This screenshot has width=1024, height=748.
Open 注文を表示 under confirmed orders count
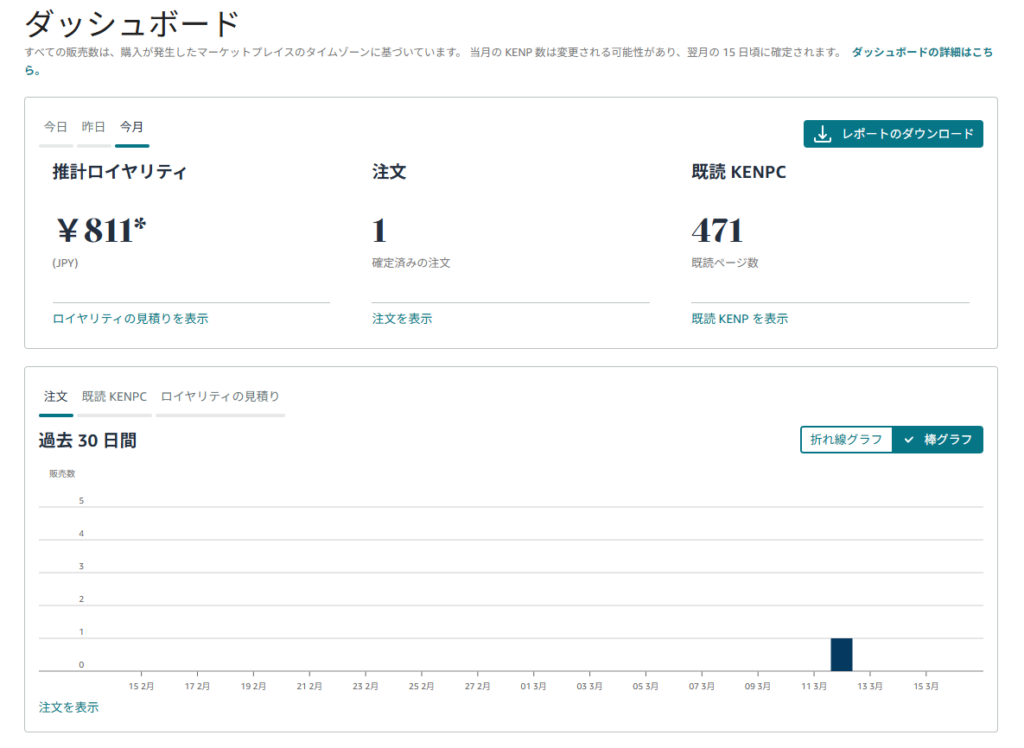[x=402, y=319]
